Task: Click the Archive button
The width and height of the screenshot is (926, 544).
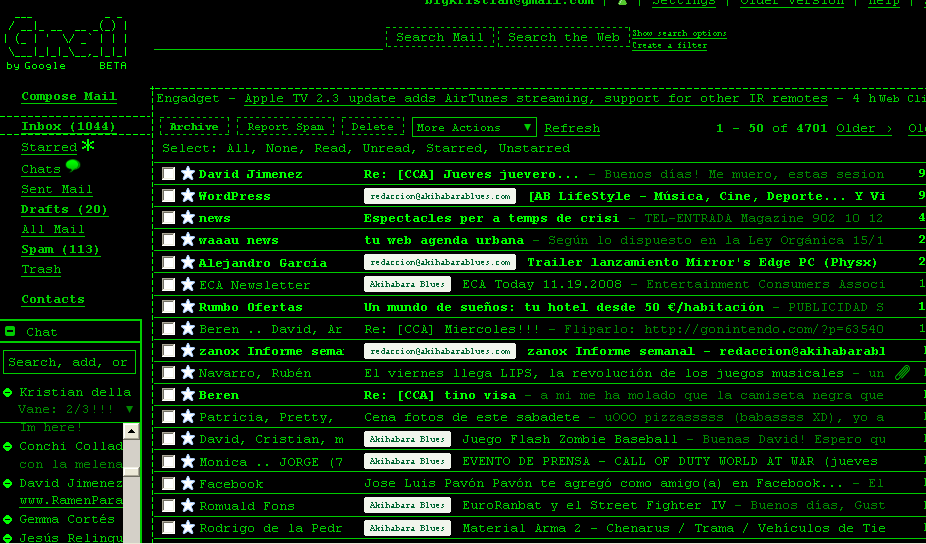Action: coord(194,128)
